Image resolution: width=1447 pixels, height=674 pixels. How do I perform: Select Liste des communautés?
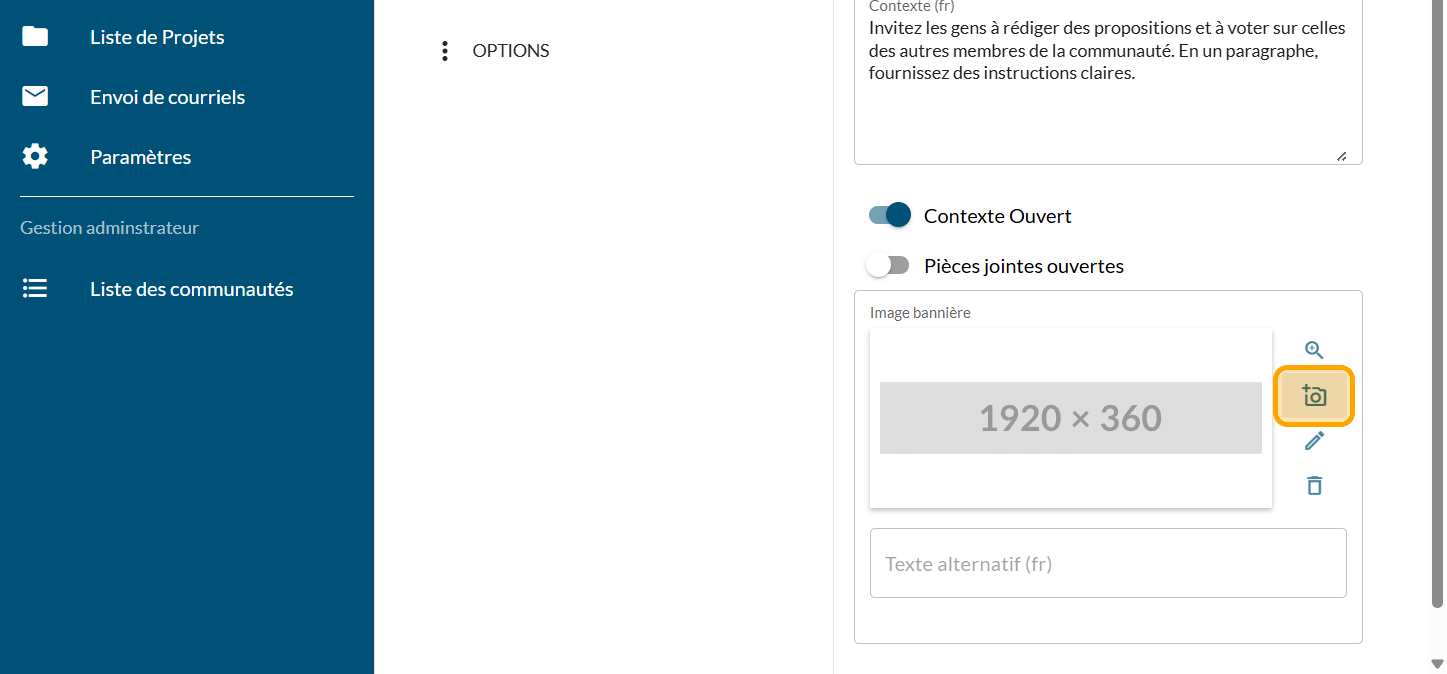click(191, 289)
